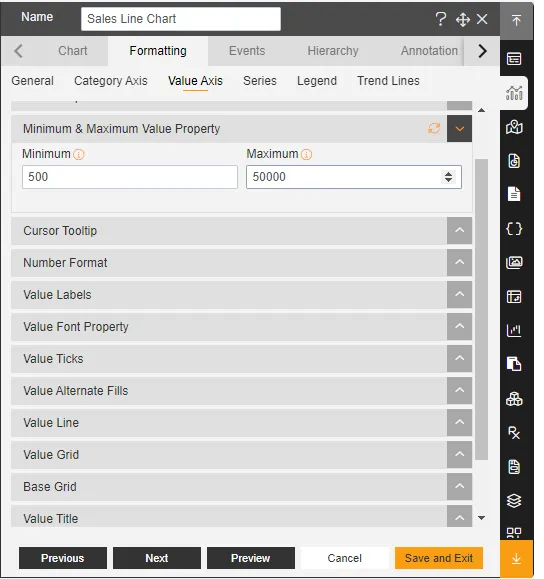Image resolution: width=544 pixels, height=579 pixels.
Task: Click the panel scrollbar down arrow
Action: pos(482,518)
